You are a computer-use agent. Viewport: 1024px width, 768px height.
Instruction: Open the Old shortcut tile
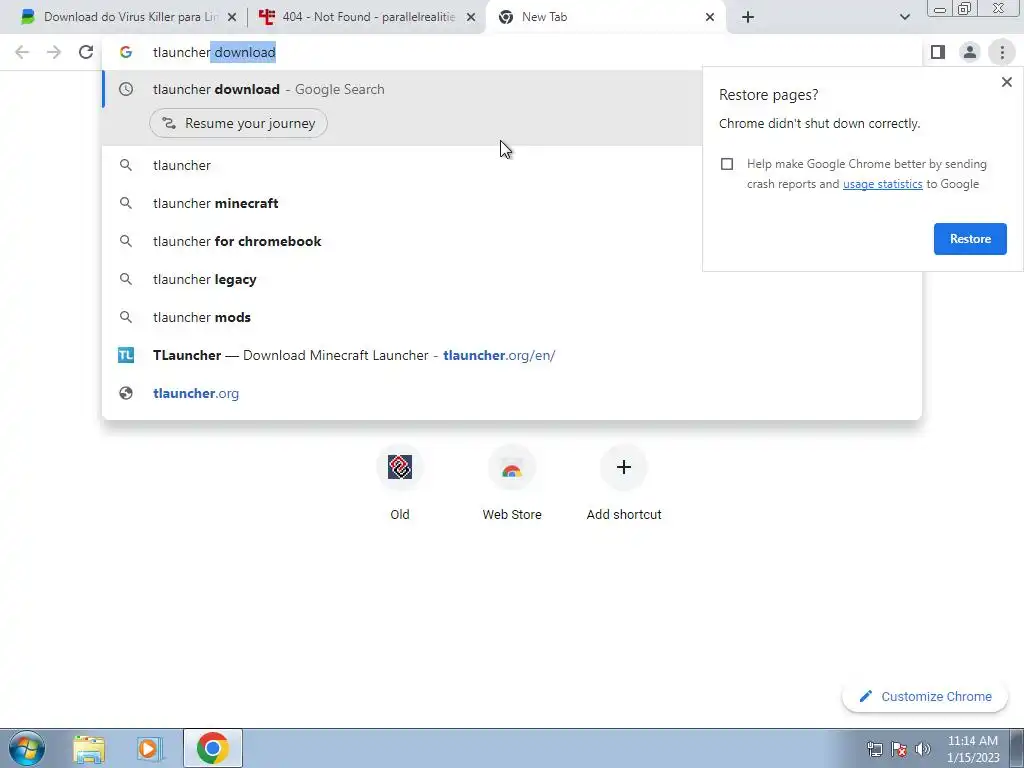pos(400,483)
